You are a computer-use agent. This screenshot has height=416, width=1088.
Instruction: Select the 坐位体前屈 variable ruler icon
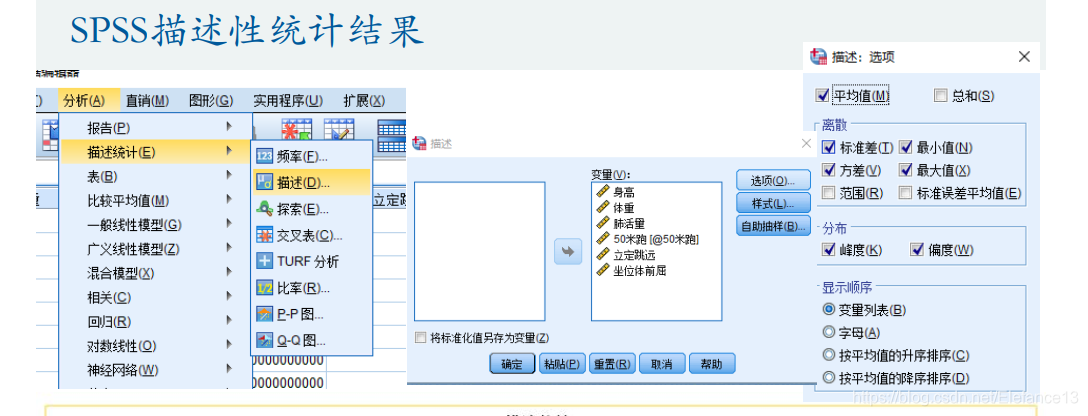tap(602, 270)
